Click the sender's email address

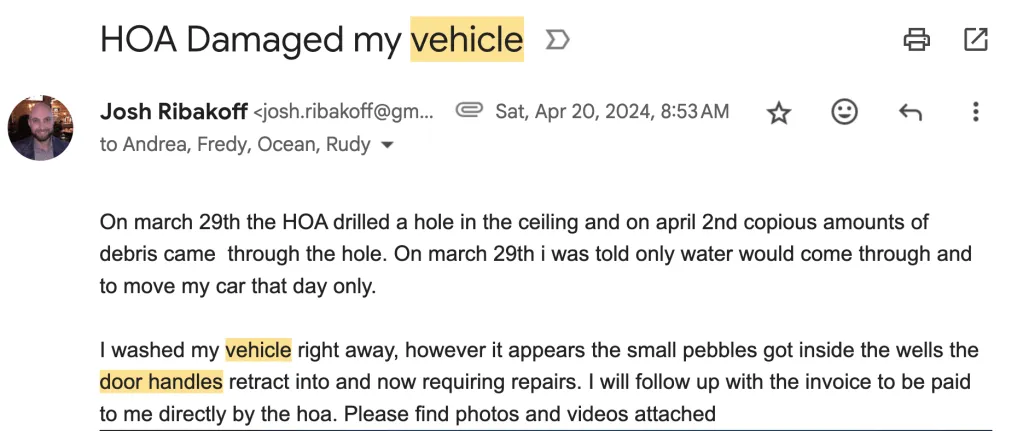coord(346,112)
